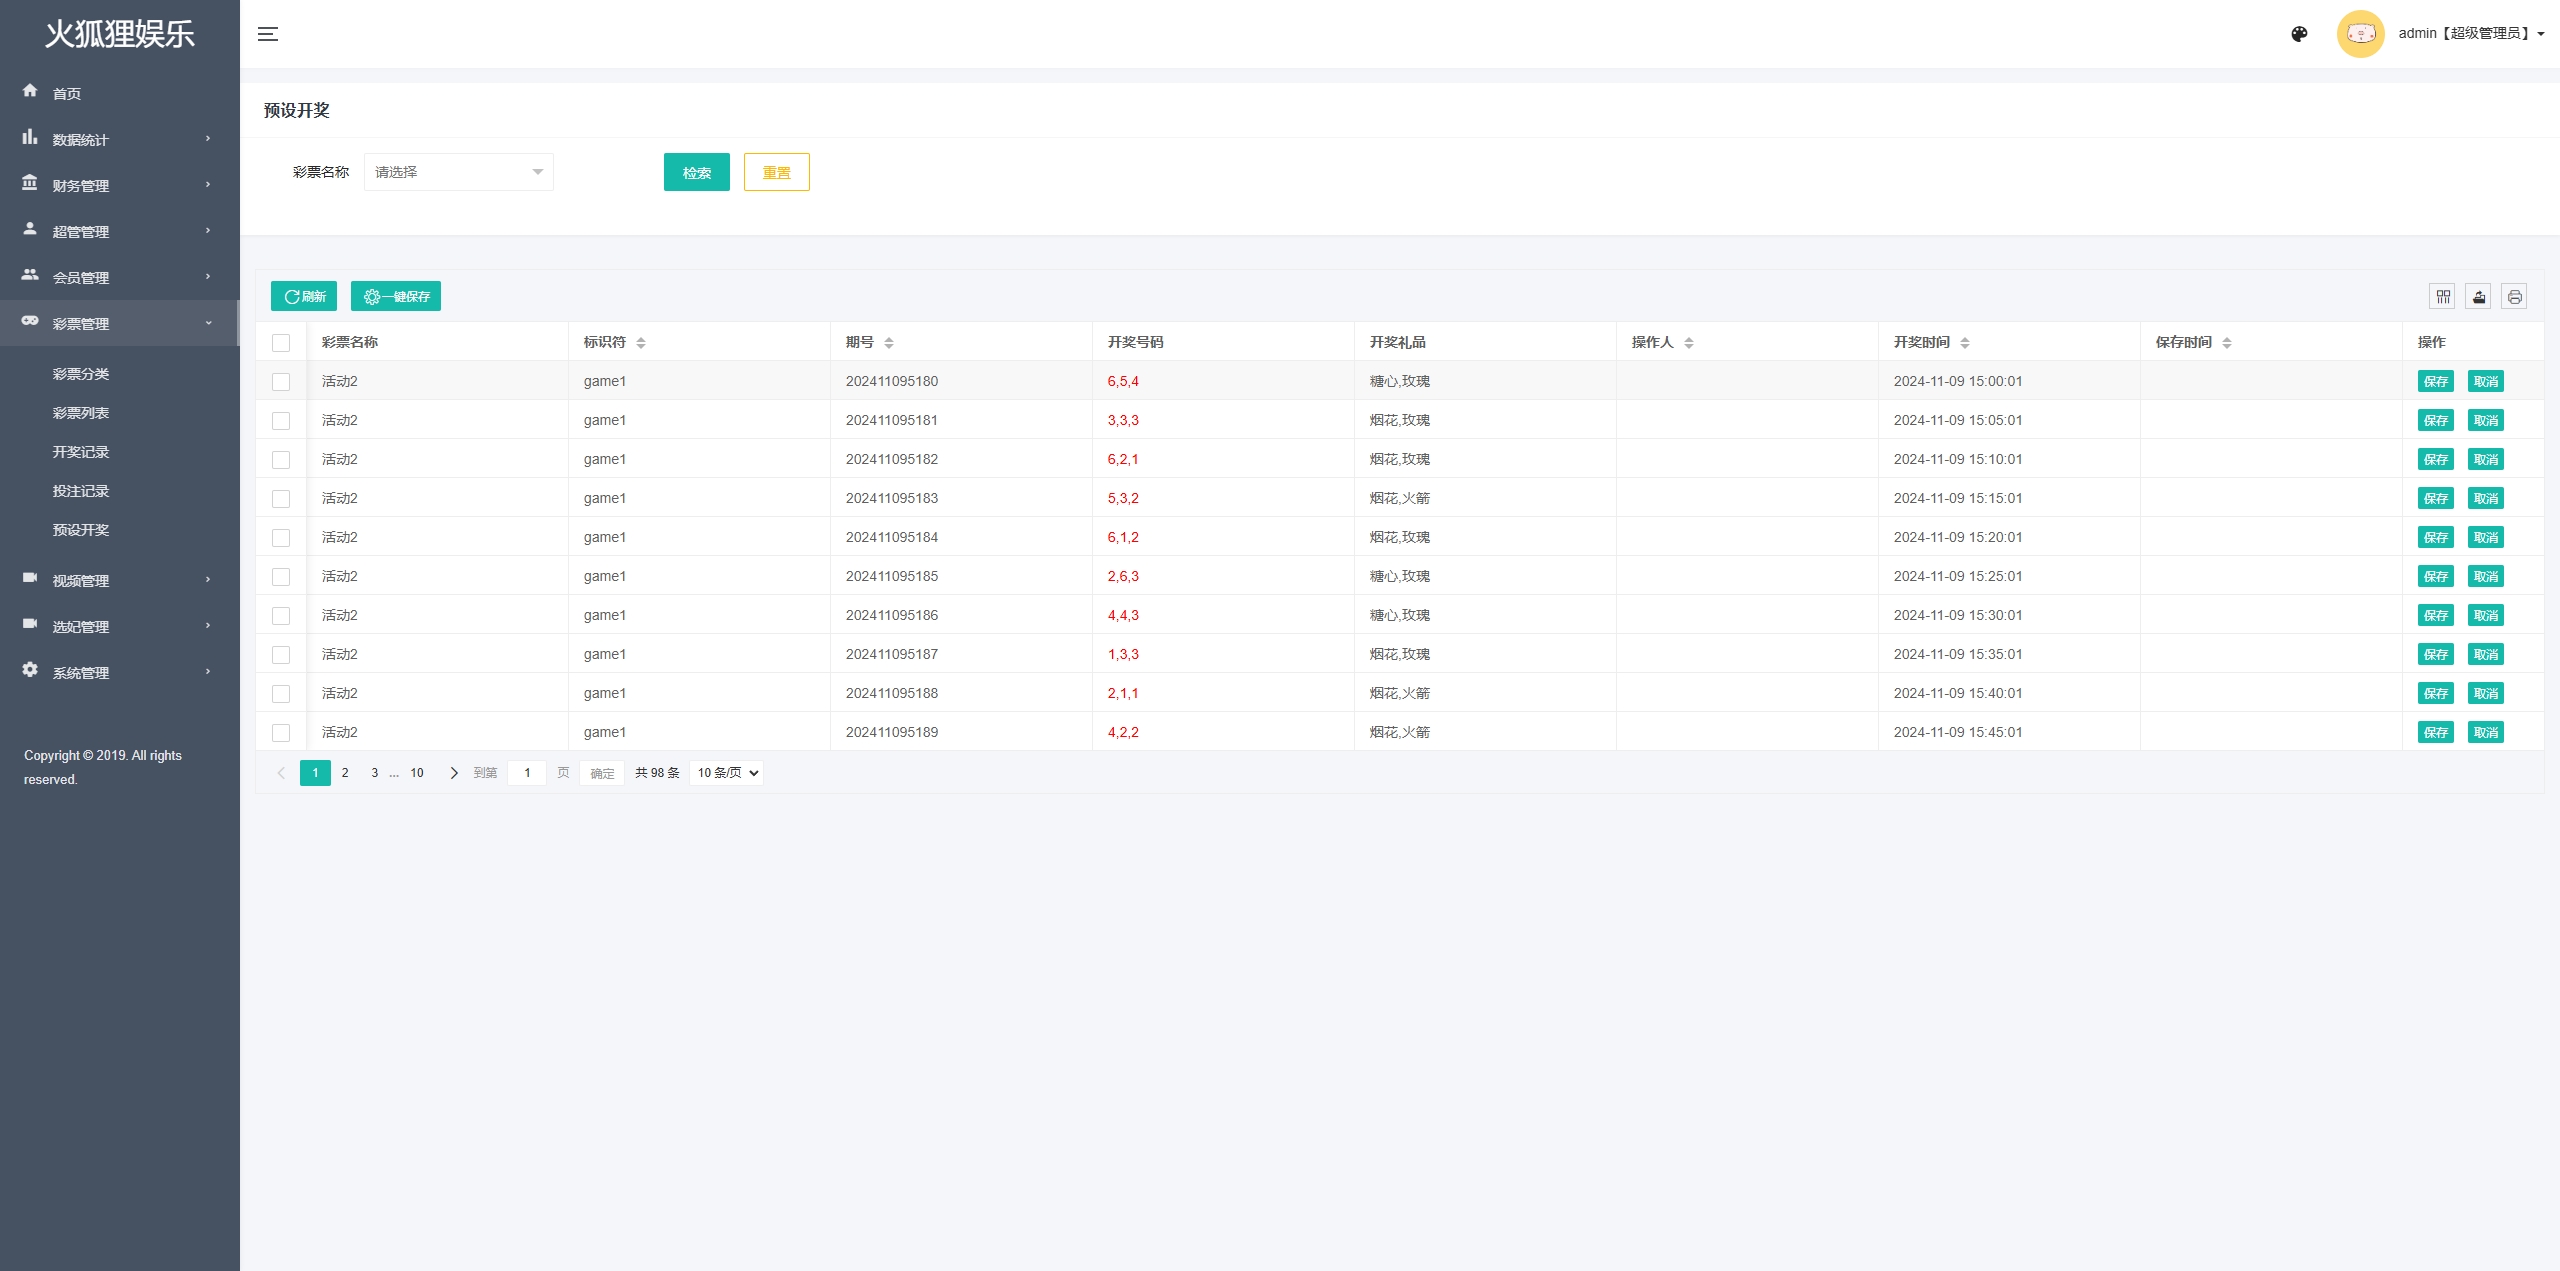Screen dimensions: 2560x1271
Task: Sort by 期号 column arrows
Action: pos(889,343)
